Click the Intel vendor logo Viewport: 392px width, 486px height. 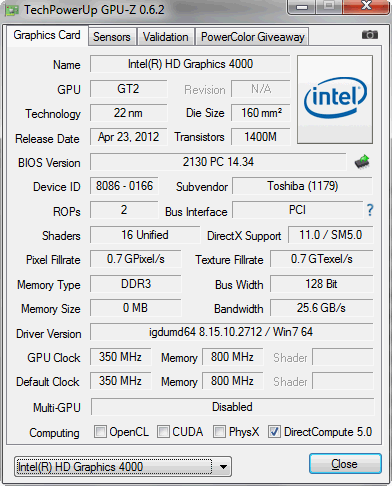[x=335, y=99]
